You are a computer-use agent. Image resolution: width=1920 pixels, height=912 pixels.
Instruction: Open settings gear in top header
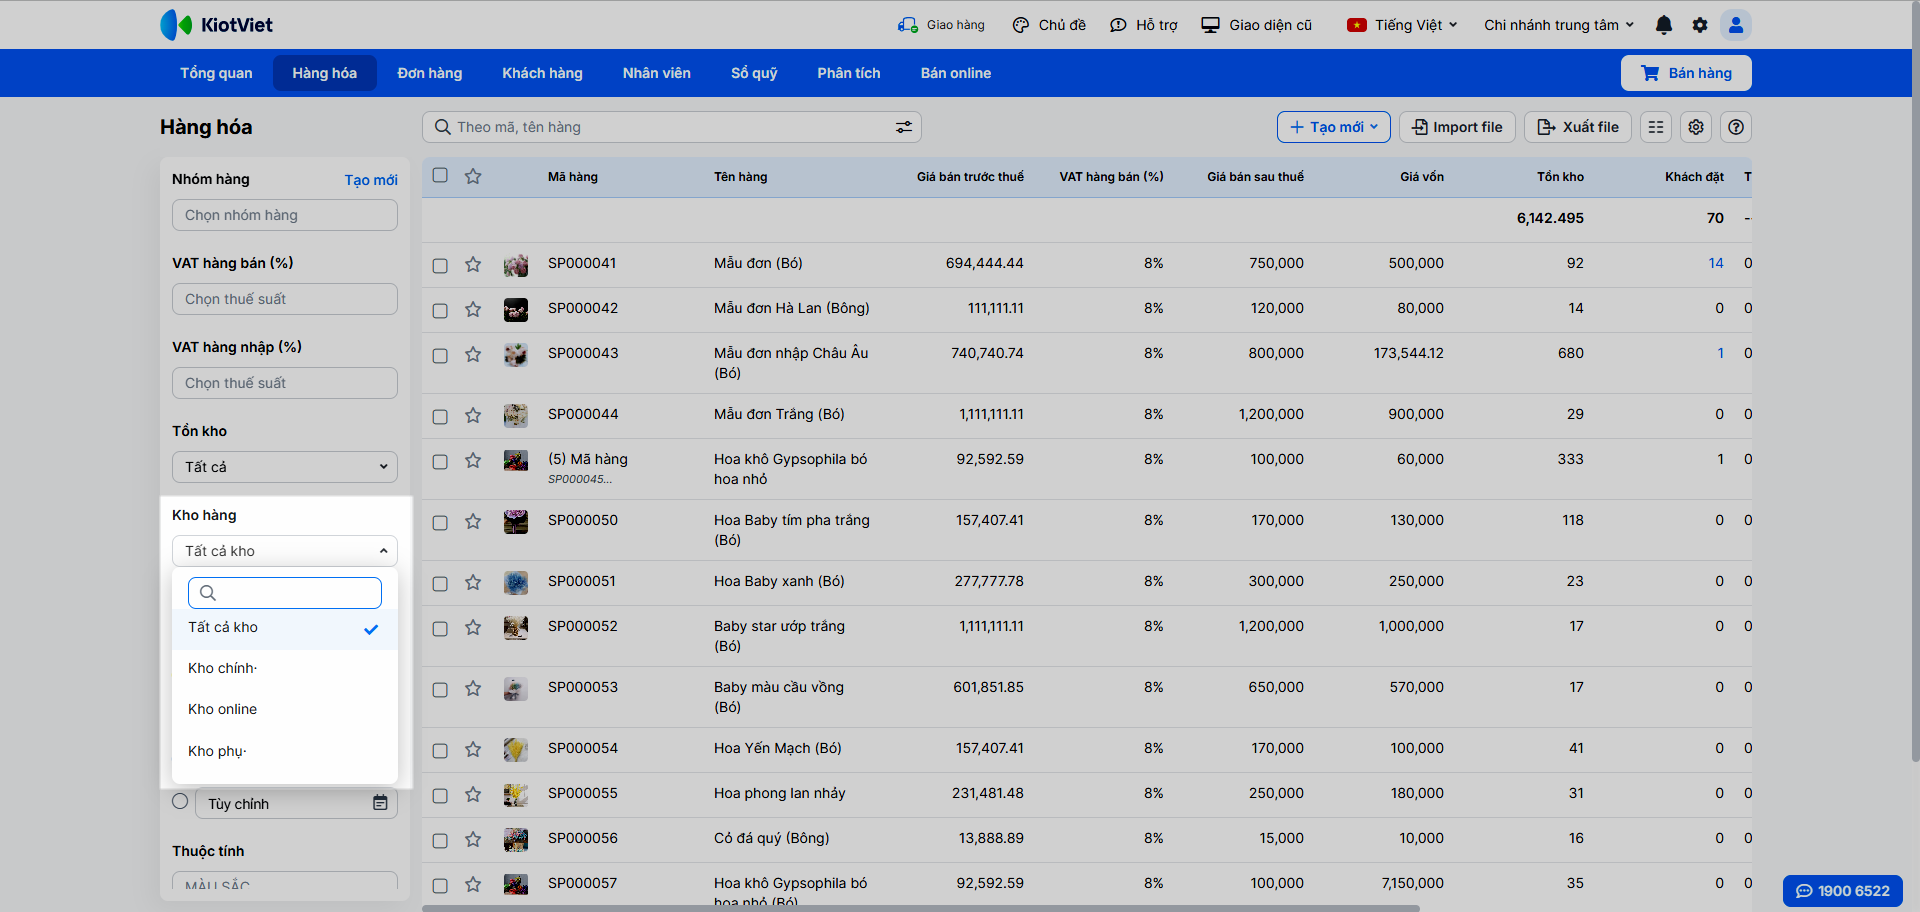click(1699, 25)
